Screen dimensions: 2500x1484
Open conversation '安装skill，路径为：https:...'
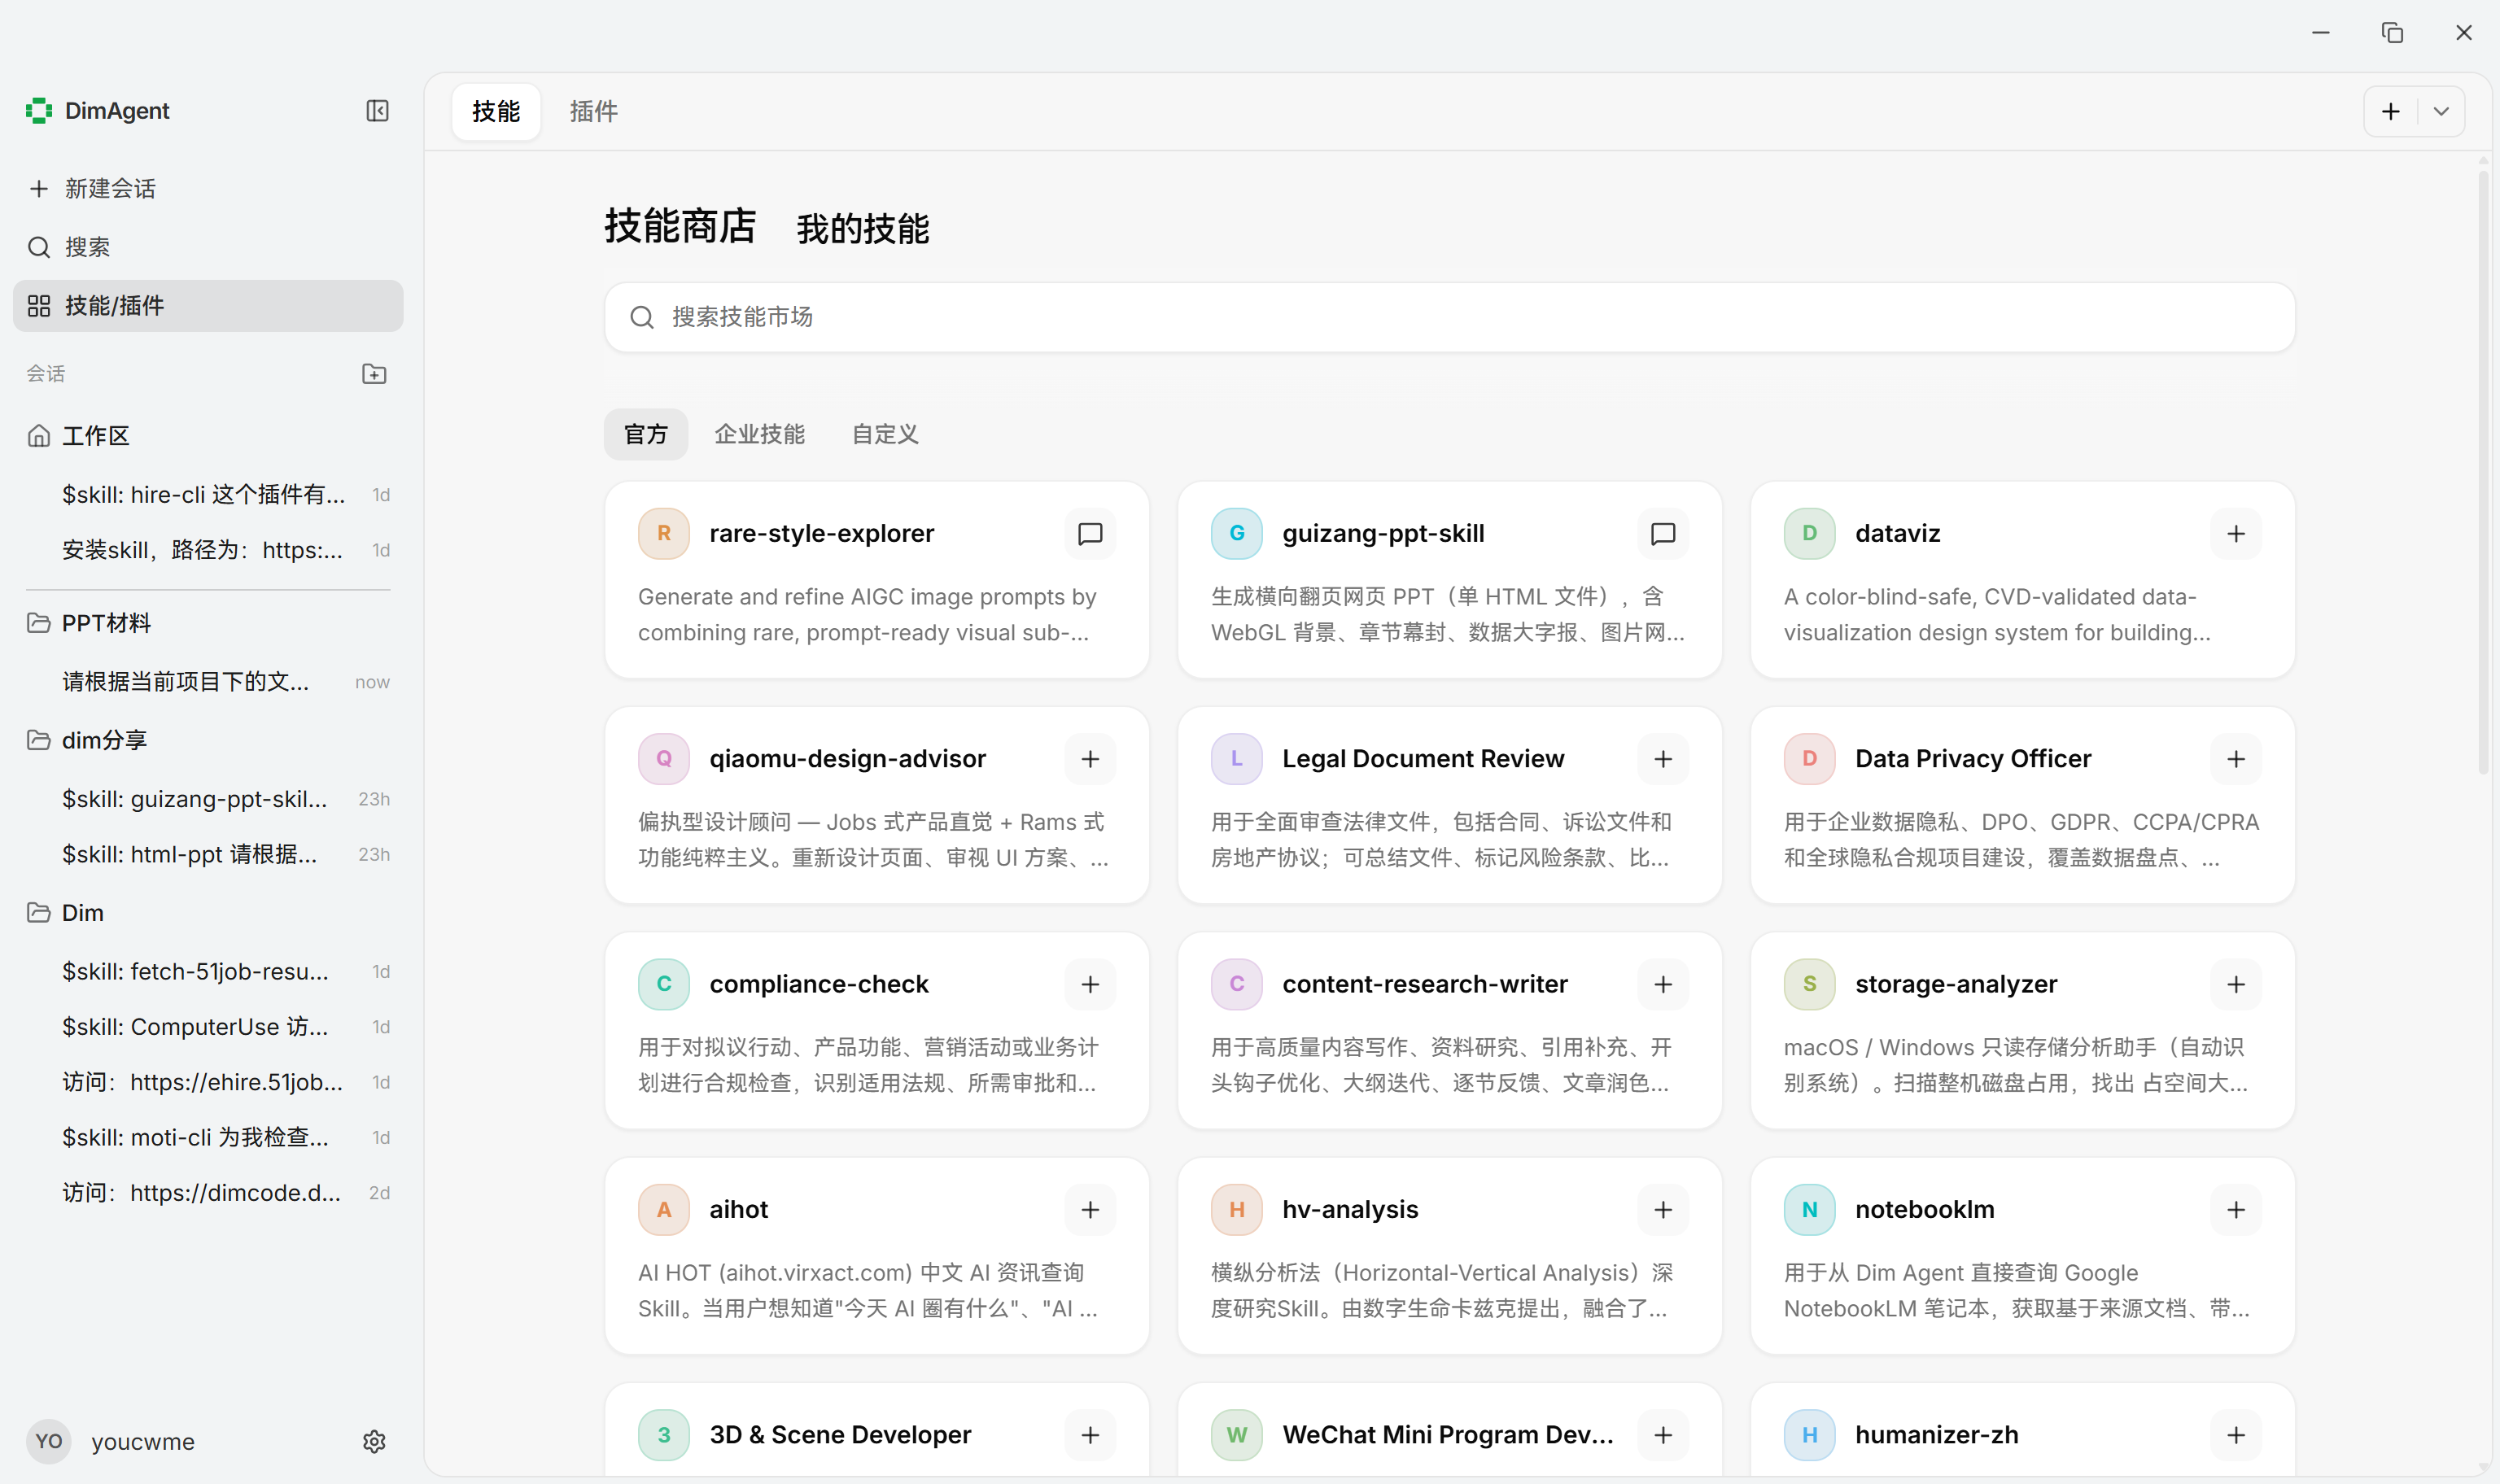208,550
